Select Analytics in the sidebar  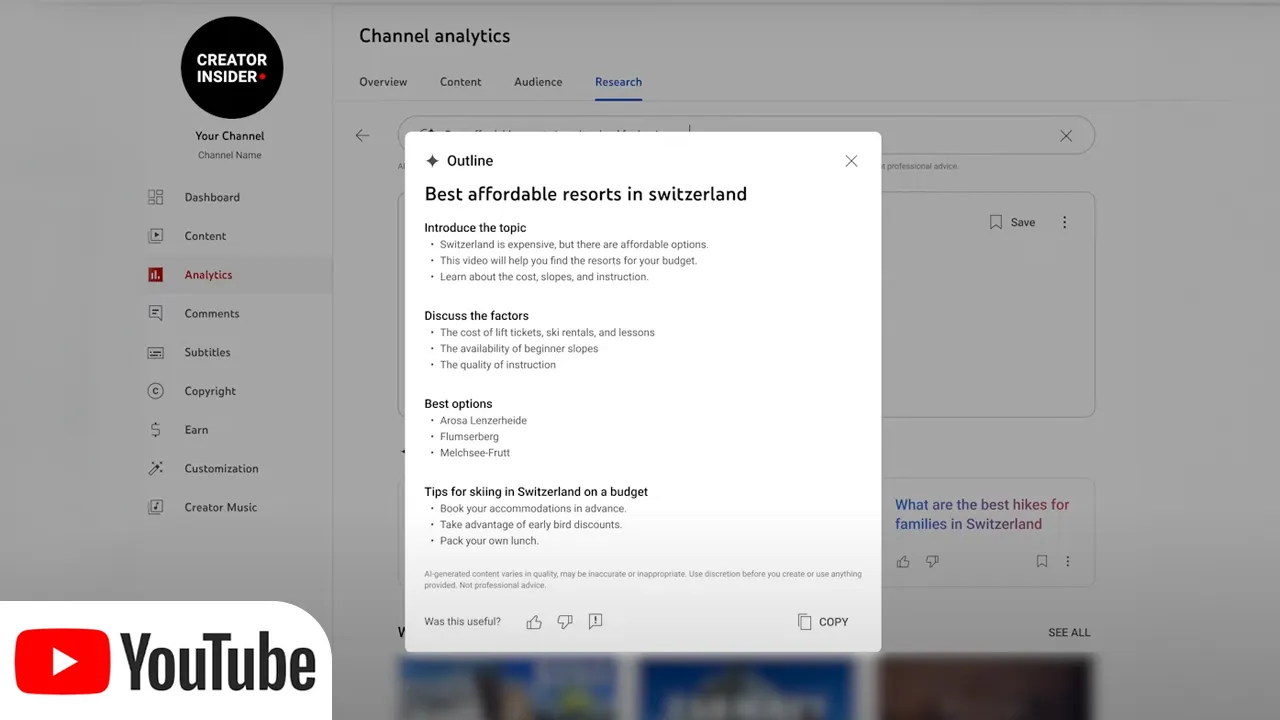click(208, 275)
